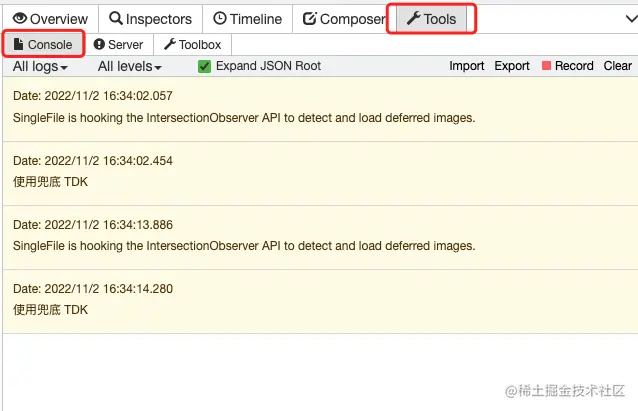Click the Timeline clock icon
The width and height of the screenshot is (638, 411).
coord(219,19)
